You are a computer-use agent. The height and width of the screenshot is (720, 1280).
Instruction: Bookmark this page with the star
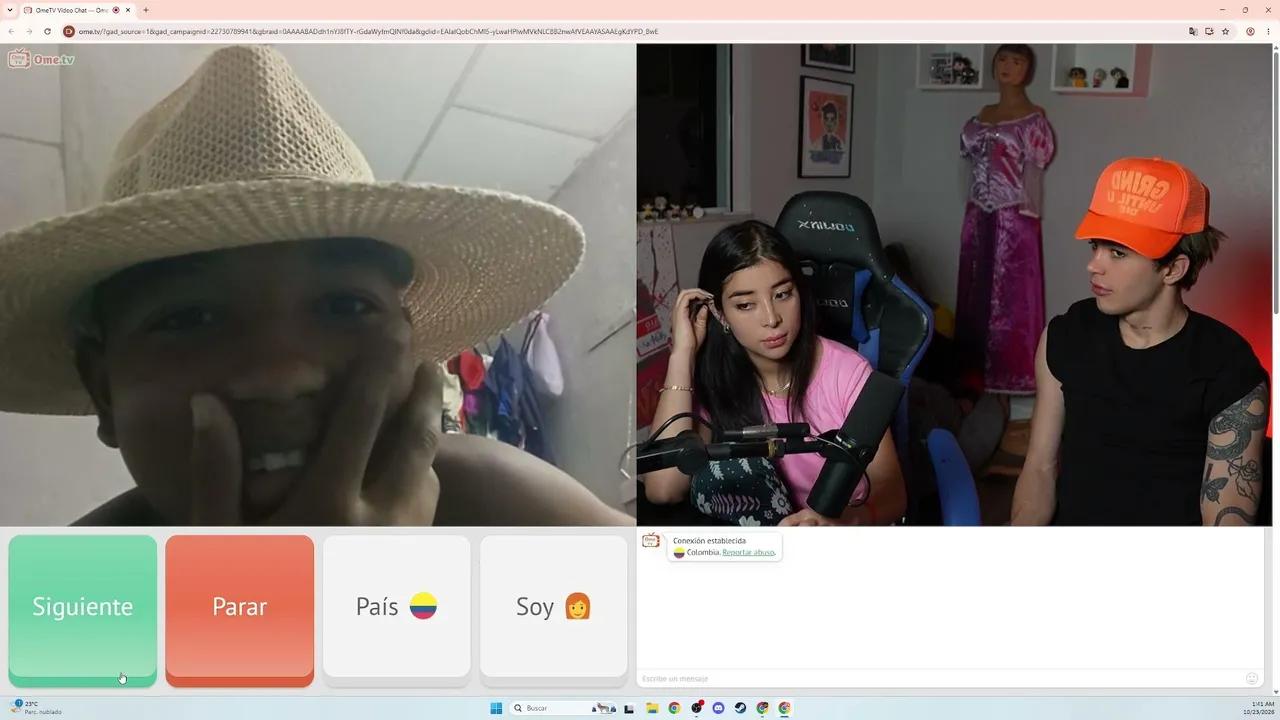click(1225, 31)
